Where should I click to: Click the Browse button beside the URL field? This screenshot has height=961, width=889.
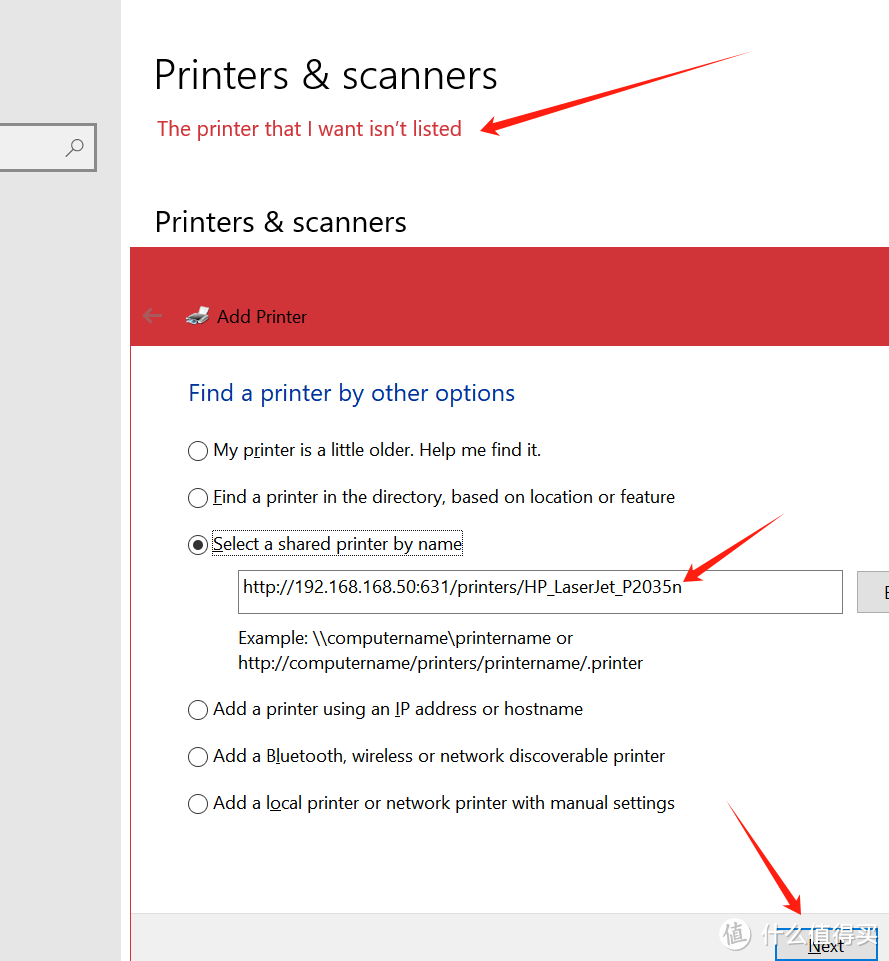(x=874, y=593)
